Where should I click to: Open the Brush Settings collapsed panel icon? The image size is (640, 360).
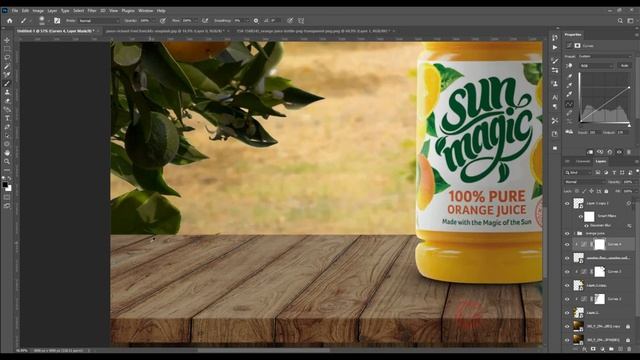[555, 61]
